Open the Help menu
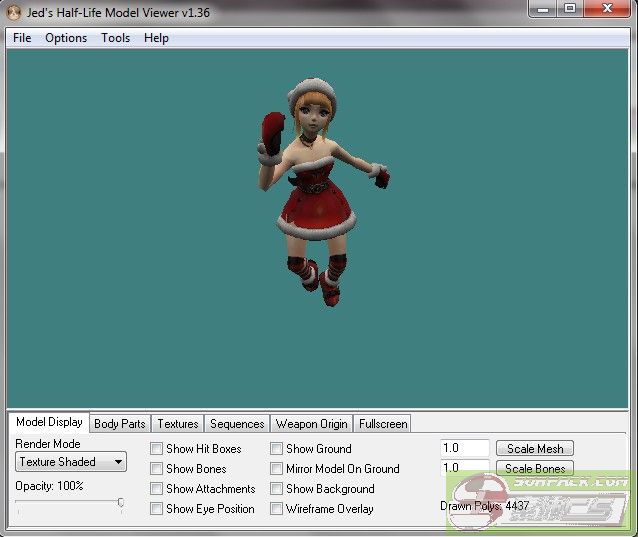Viewport: 638px width, 537px height. click(156, 38)
